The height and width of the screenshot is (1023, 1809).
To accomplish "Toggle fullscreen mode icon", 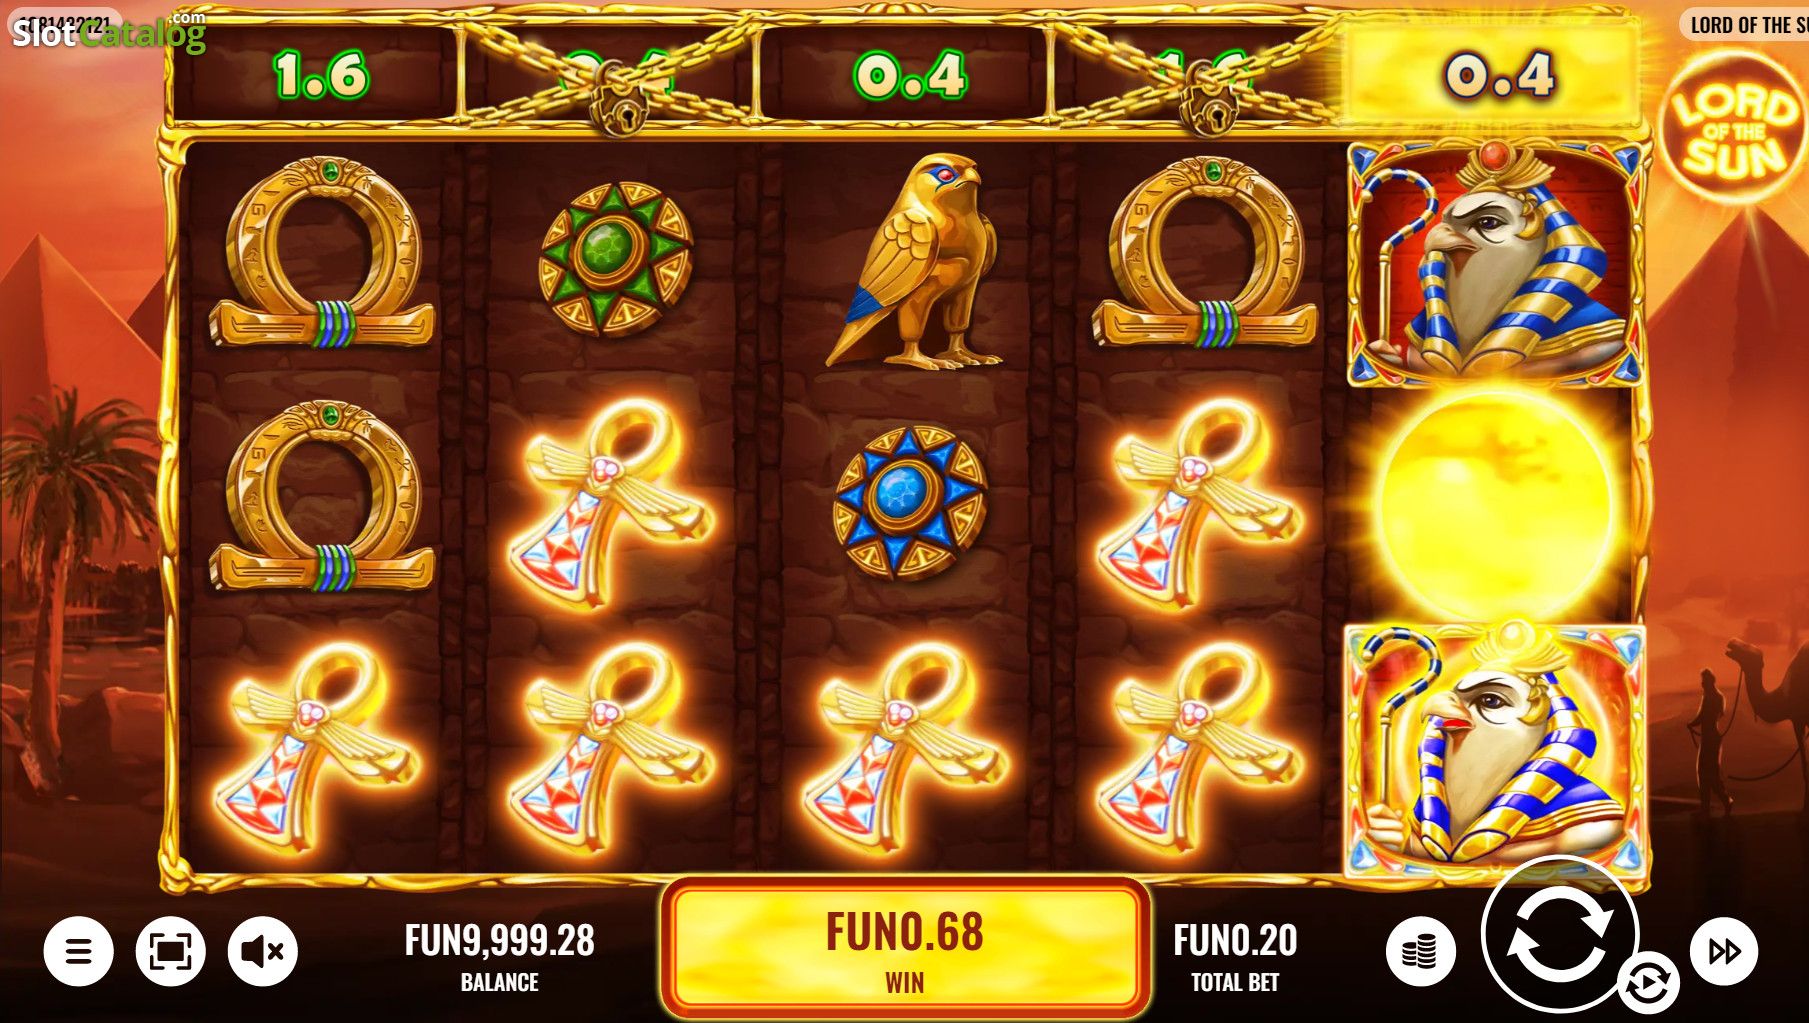I will [x=171, y=950].
